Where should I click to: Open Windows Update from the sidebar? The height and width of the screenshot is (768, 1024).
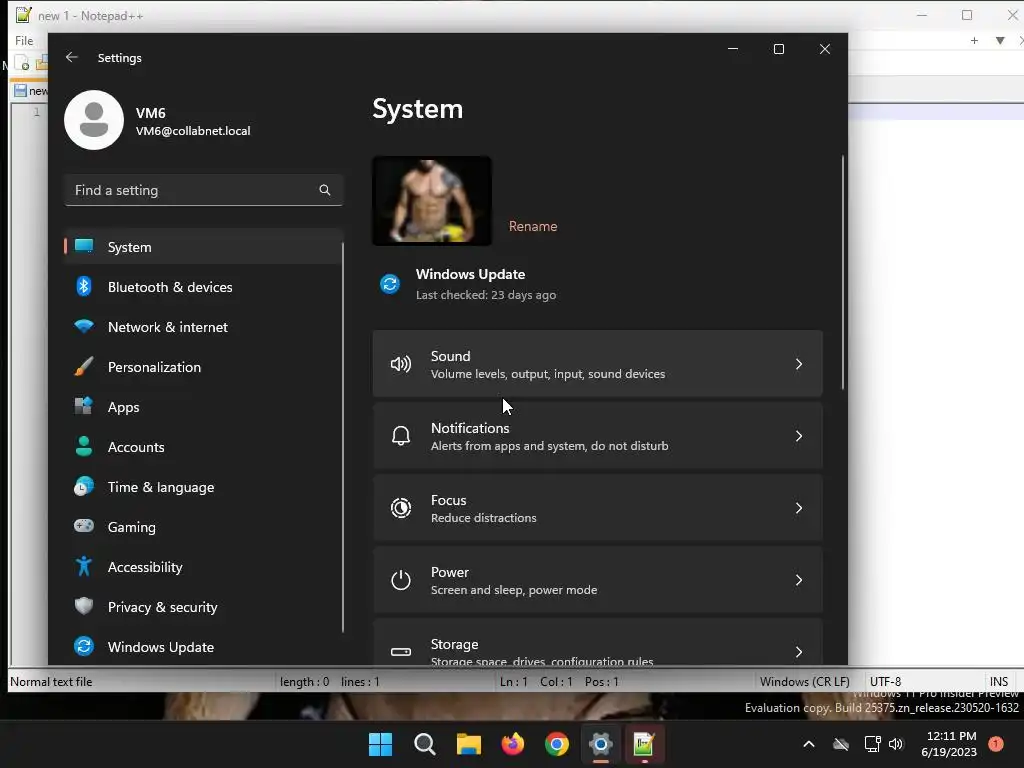click(x=202, y=647)
